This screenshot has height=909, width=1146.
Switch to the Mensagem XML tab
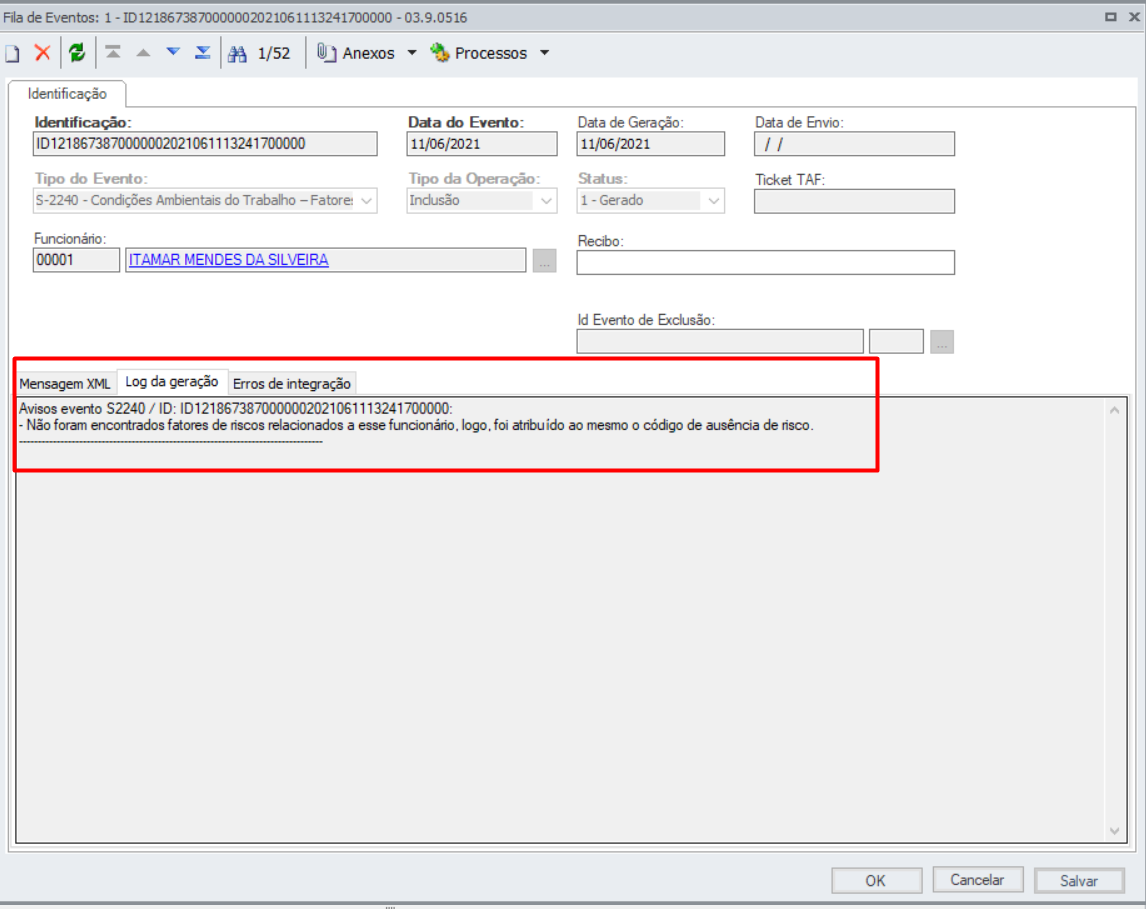pyautogui.click(x=64, y=384)
